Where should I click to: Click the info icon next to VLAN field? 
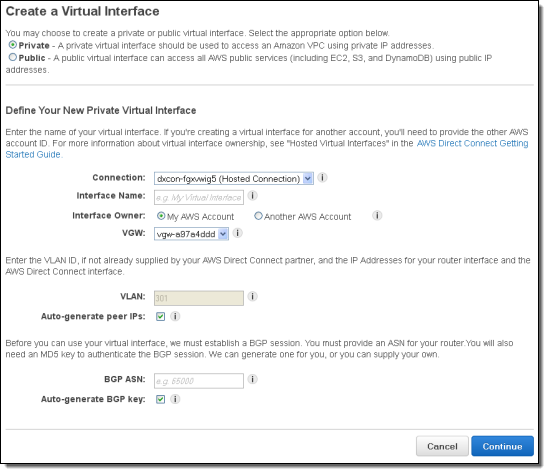click(252, 296)
